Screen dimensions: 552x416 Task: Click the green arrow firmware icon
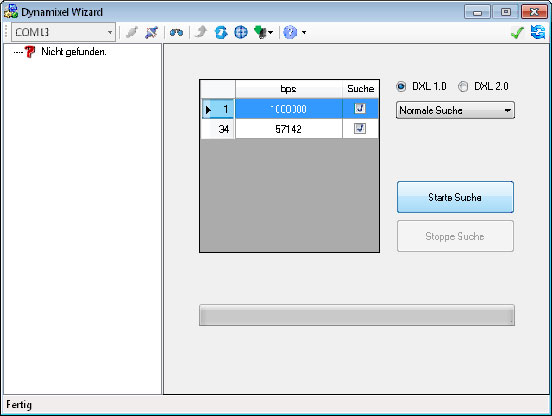coord(261,32)
